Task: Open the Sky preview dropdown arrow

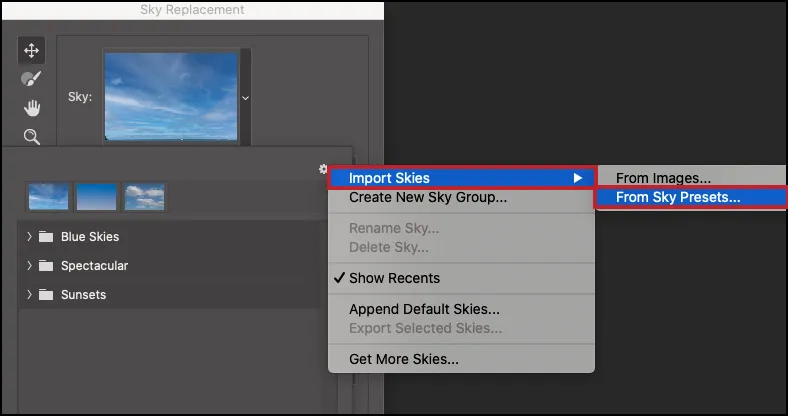Action: [245, 98]
